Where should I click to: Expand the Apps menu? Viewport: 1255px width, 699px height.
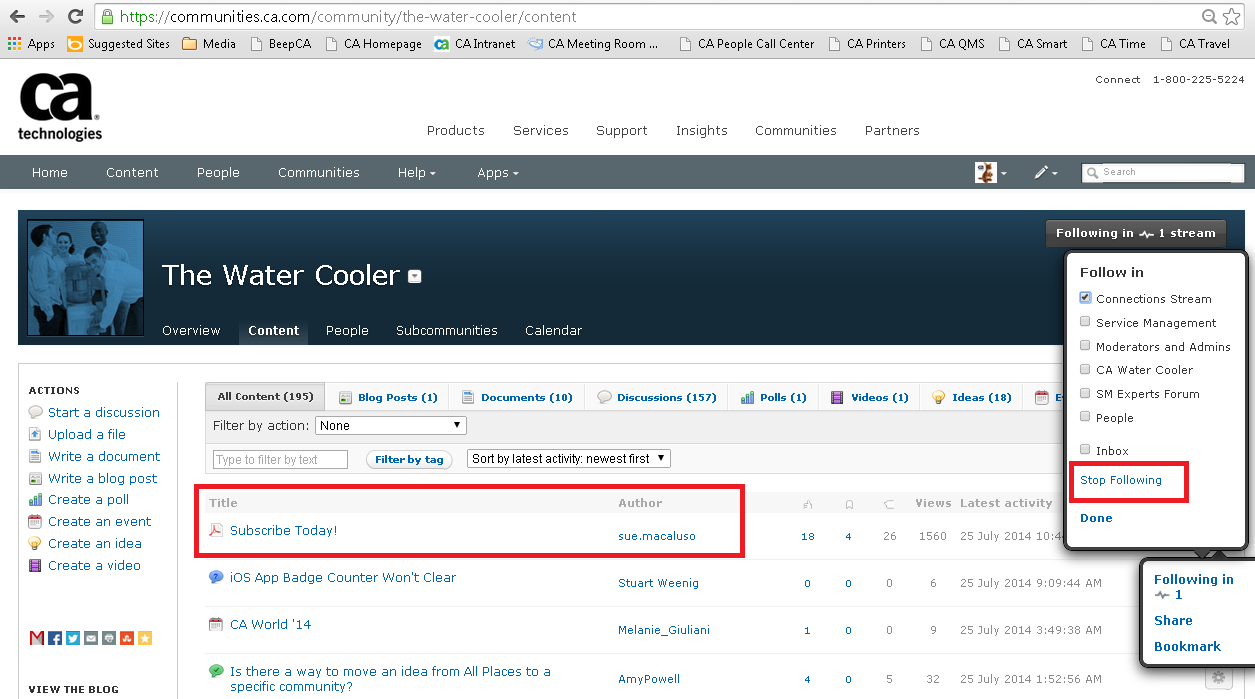point(498,172)
